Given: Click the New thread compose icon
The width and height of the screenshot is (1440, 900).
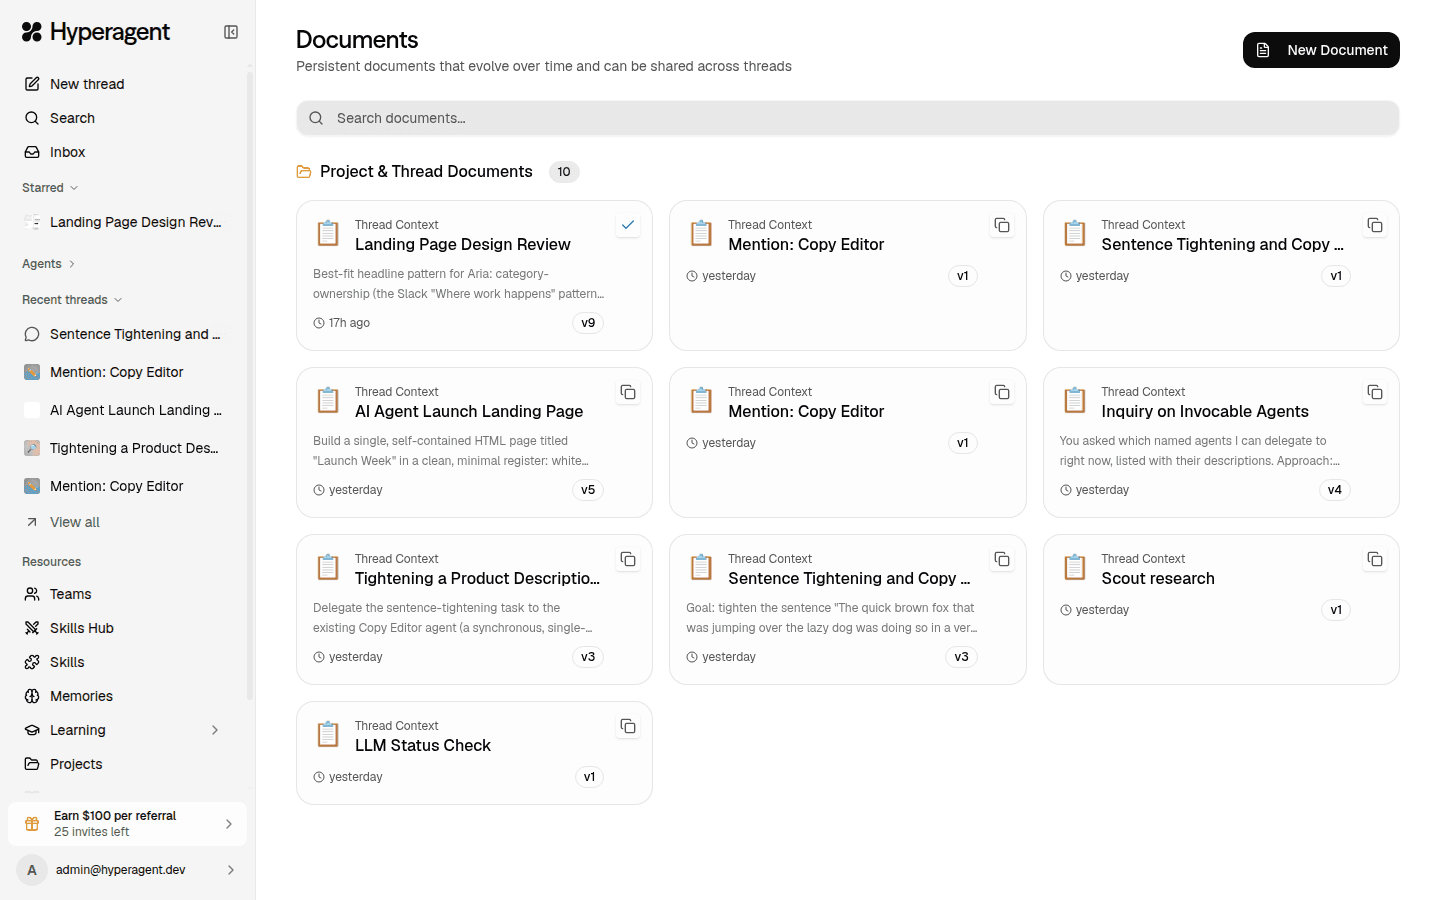Looking at the screenshot, I should pos(32,84).
